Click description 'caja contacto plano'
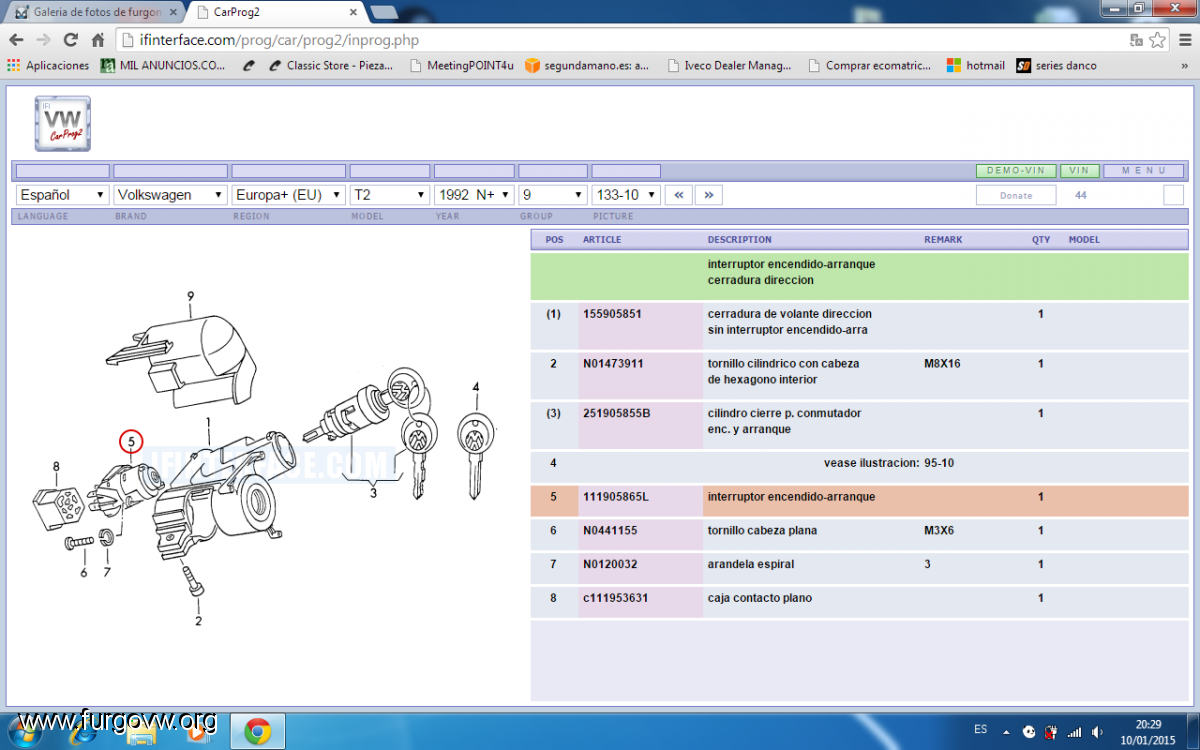1200x750 pixels. (x=759, y=598)
